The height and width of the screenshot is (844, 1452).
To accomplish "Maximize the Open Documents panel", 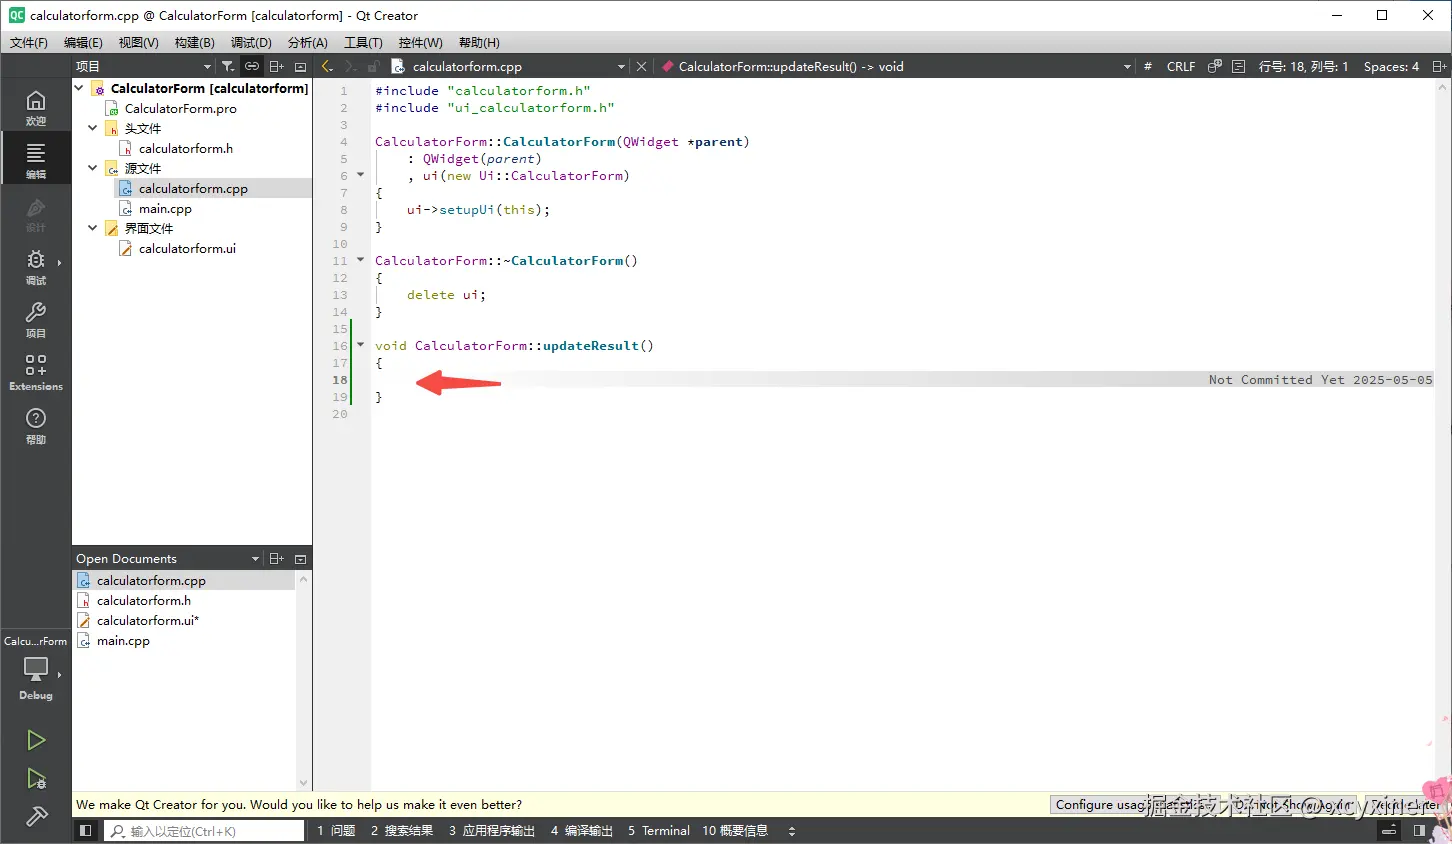I will (x=300, y=559).
